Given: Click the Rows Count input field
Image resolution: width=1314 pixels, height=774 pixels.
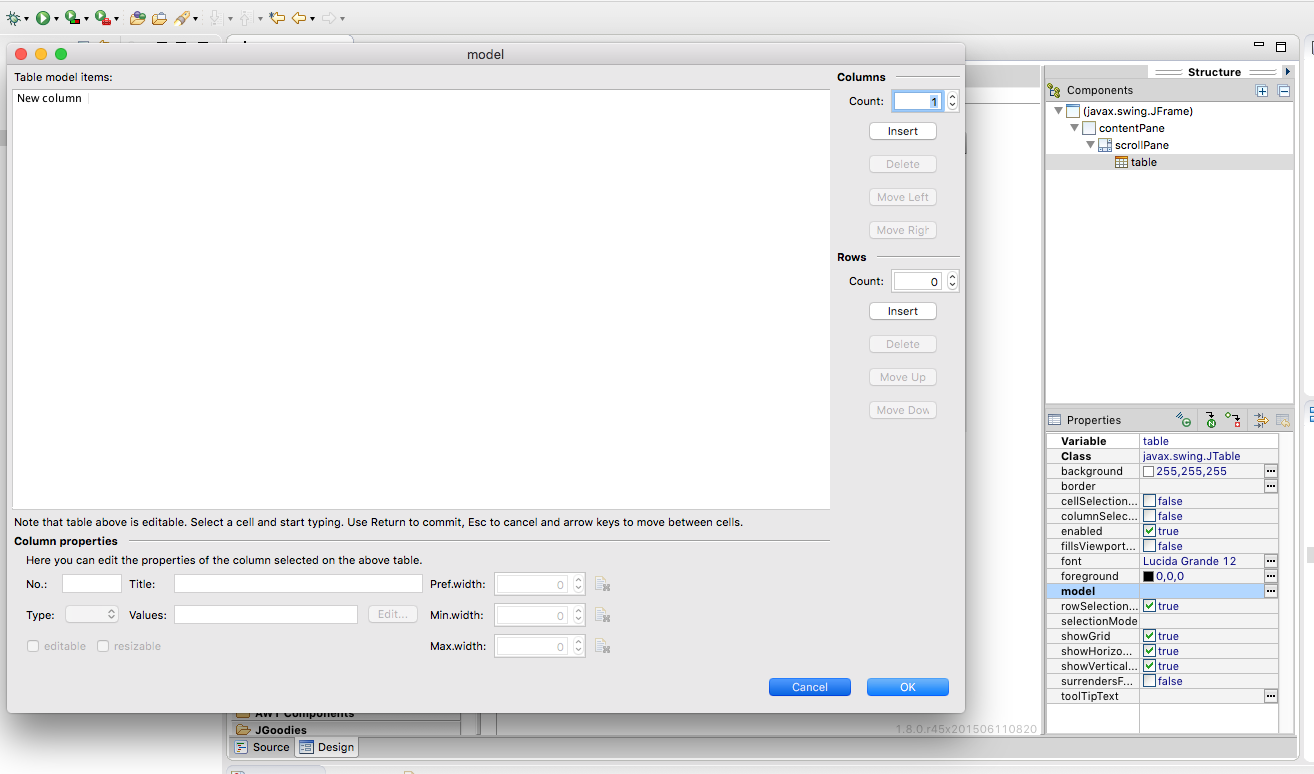Looking at the screenshot, I should pyautogui.click(x=918, y=281).
